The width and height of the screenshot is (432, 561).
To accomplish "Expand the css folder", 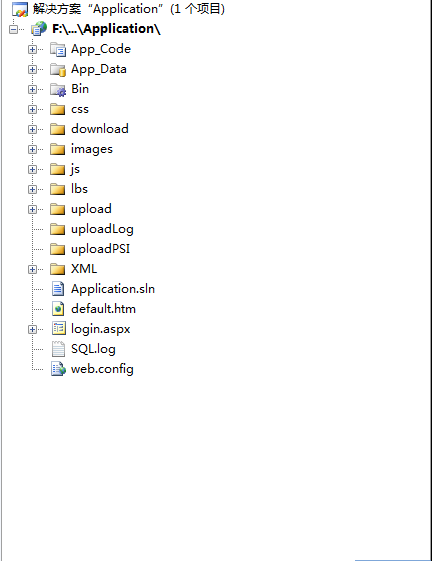I will point(32,109).
